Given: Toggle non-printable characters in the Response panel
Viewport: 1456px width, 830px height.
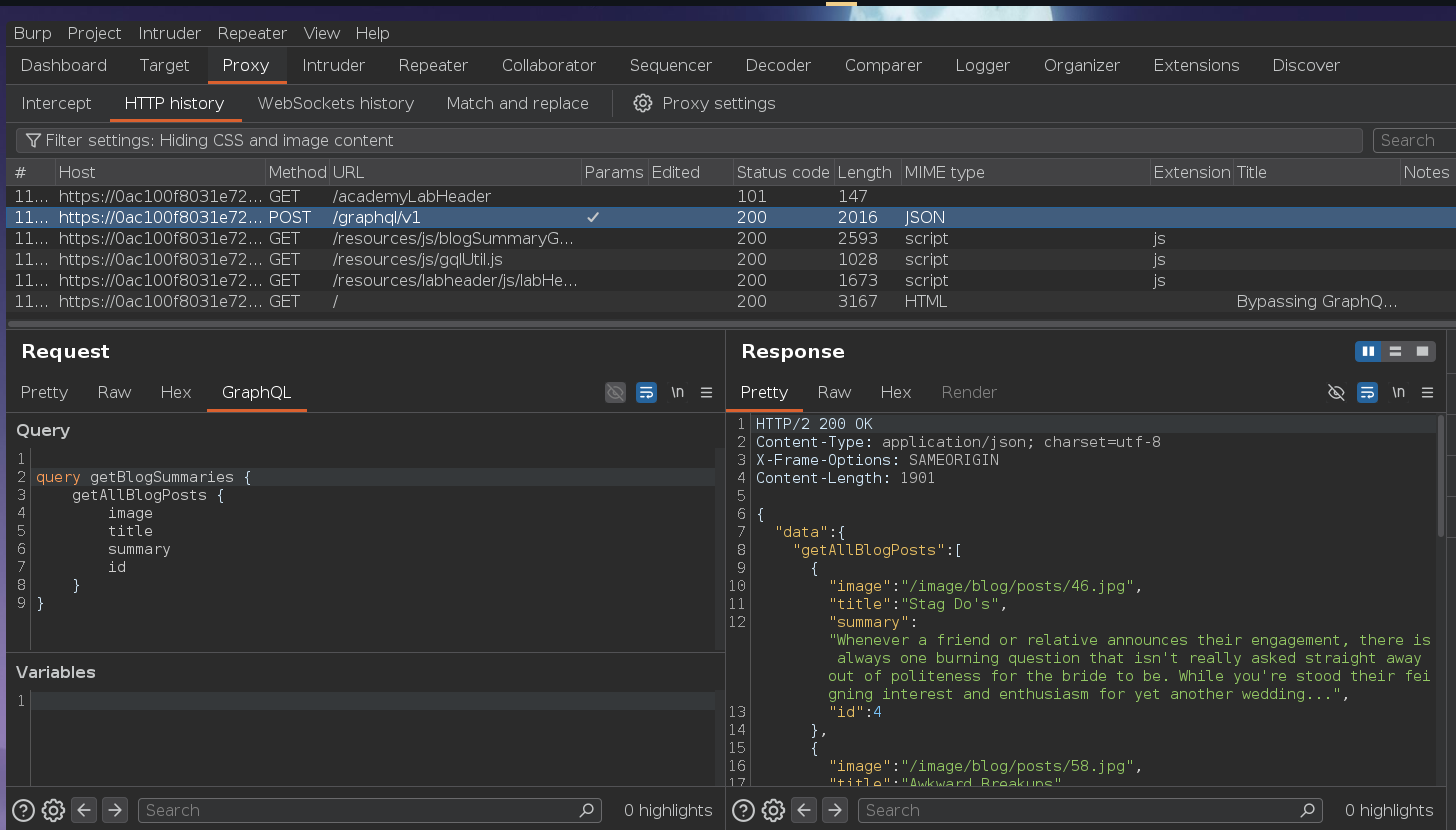Looking at the screenshot, I should [1336, 392].
